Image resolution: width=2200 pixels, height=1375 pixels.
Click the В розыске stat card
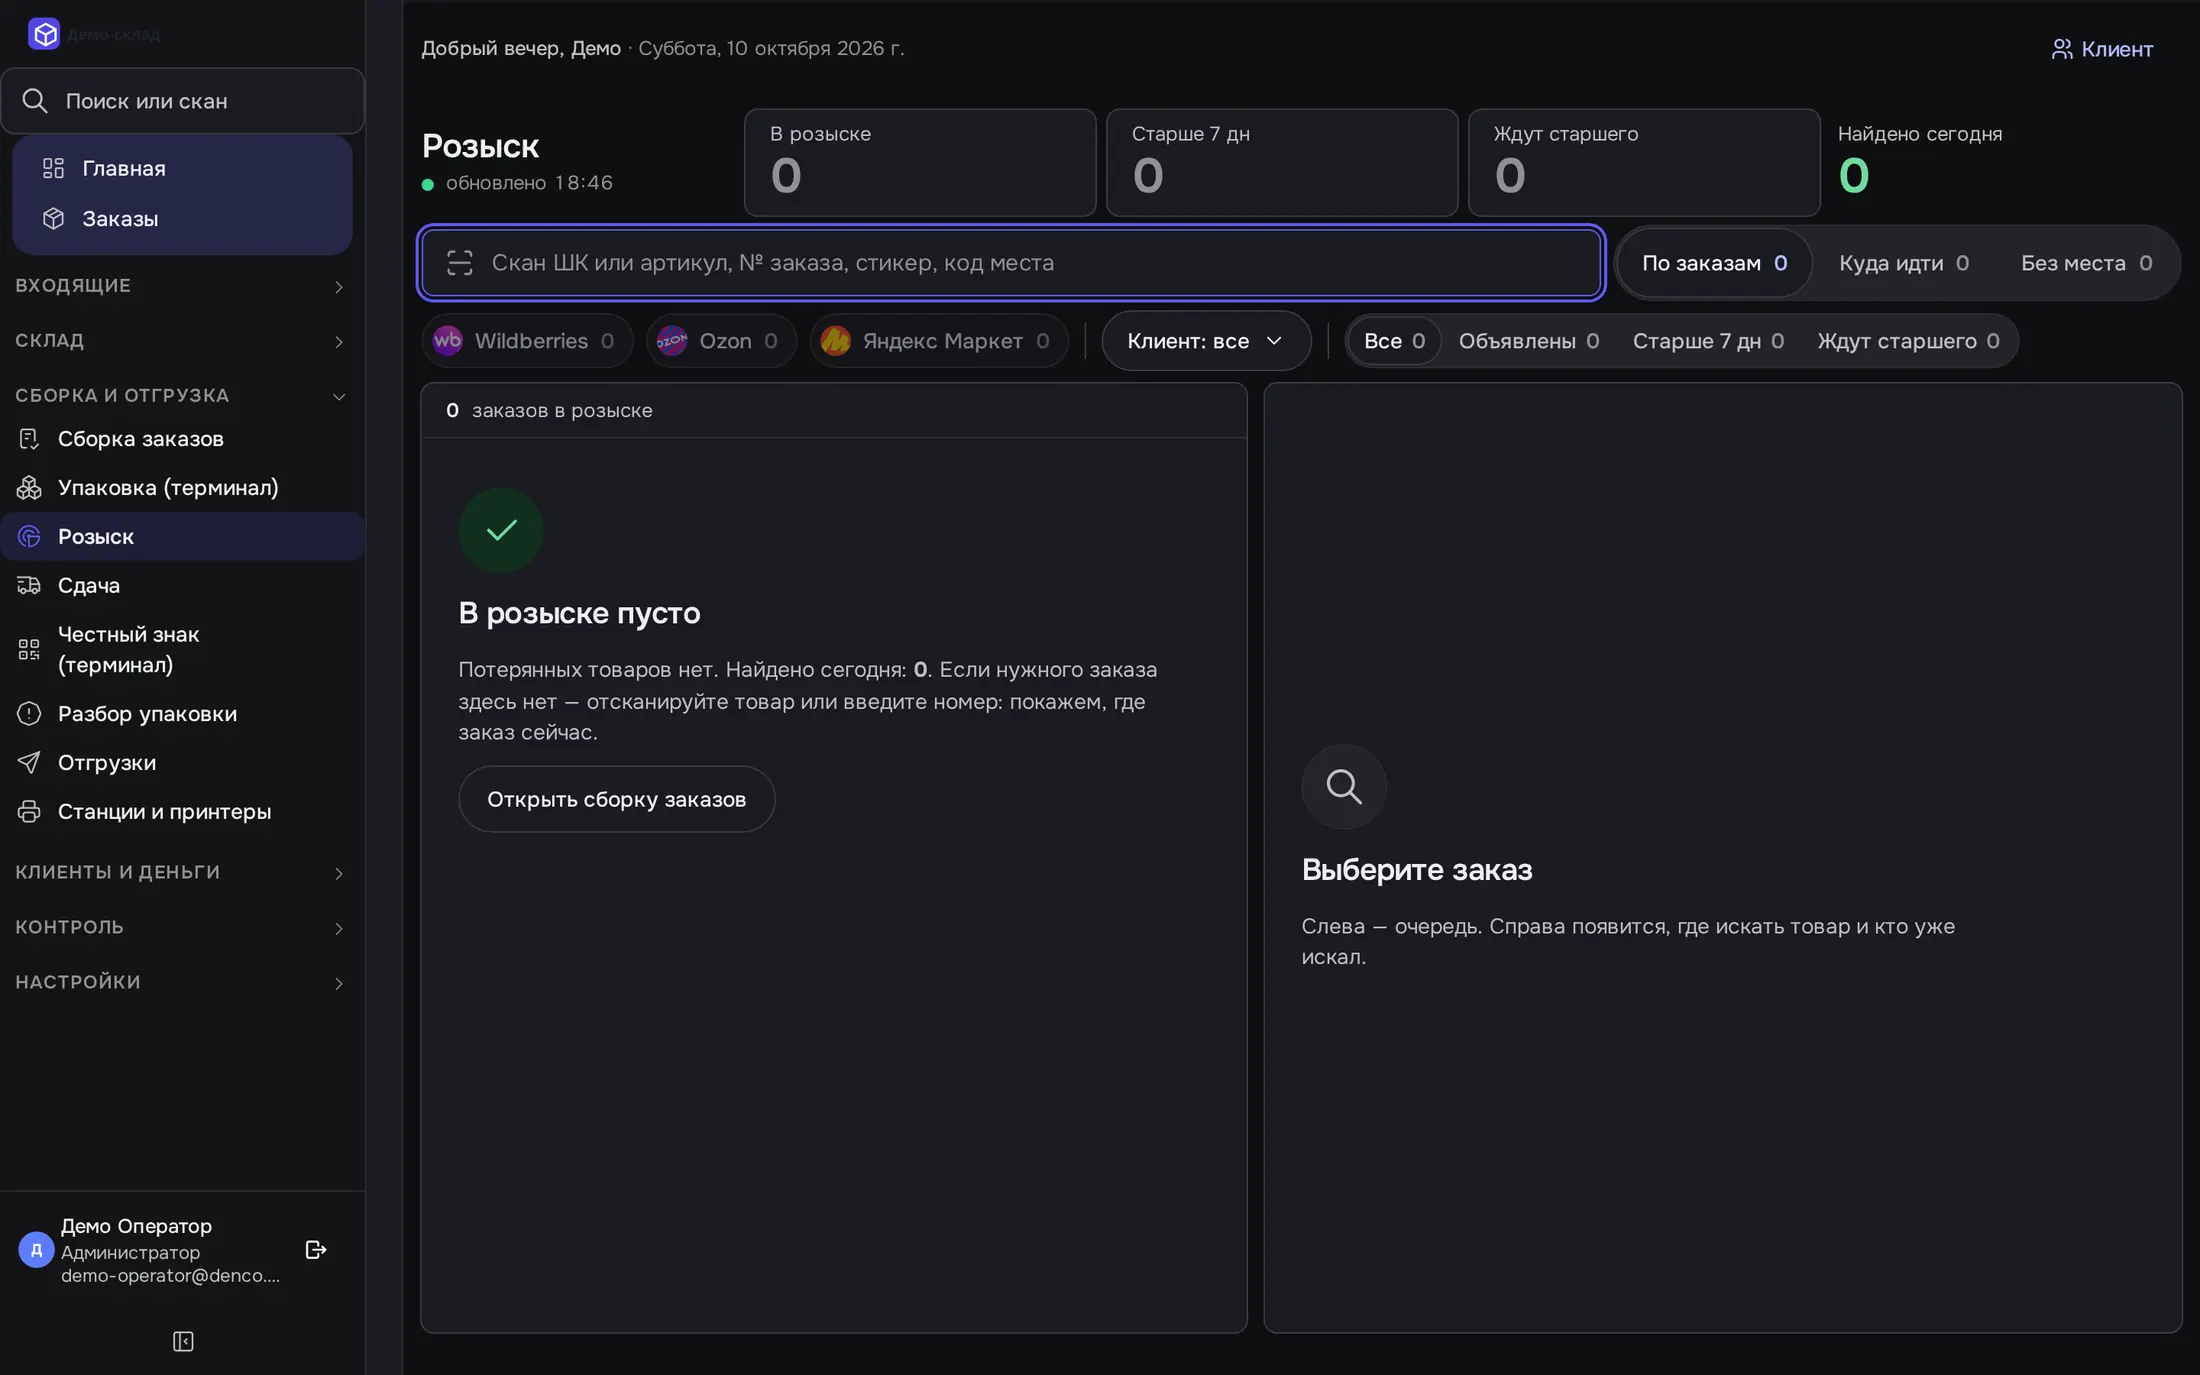[x=920, y=163]
